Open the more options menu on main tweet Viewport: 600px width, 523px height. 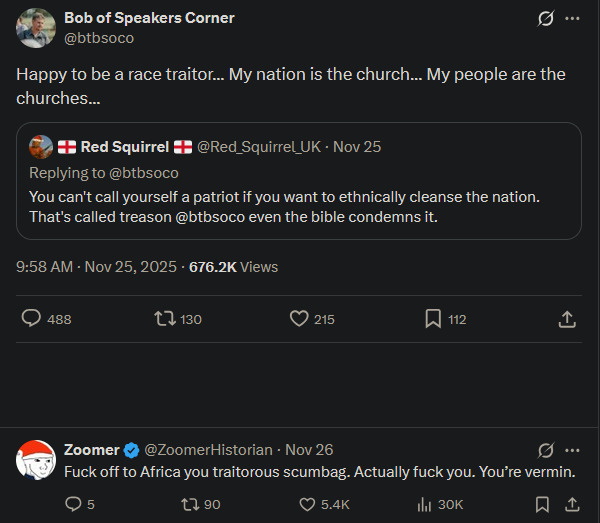[572, 19]
